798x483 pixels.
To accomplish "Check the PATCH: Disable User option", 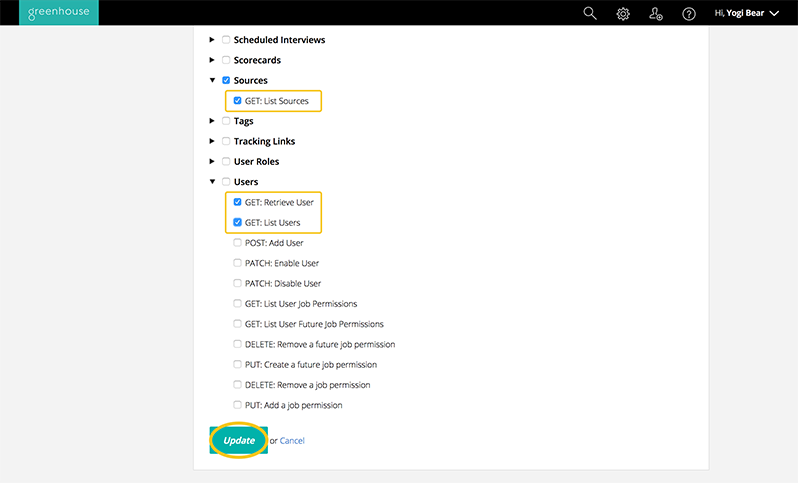I will 237,284.
